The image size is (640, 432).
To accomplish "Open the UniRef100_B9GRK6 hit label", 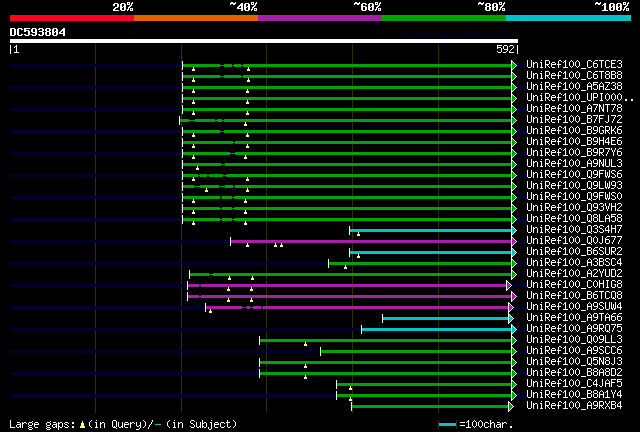I will point(574,131).
